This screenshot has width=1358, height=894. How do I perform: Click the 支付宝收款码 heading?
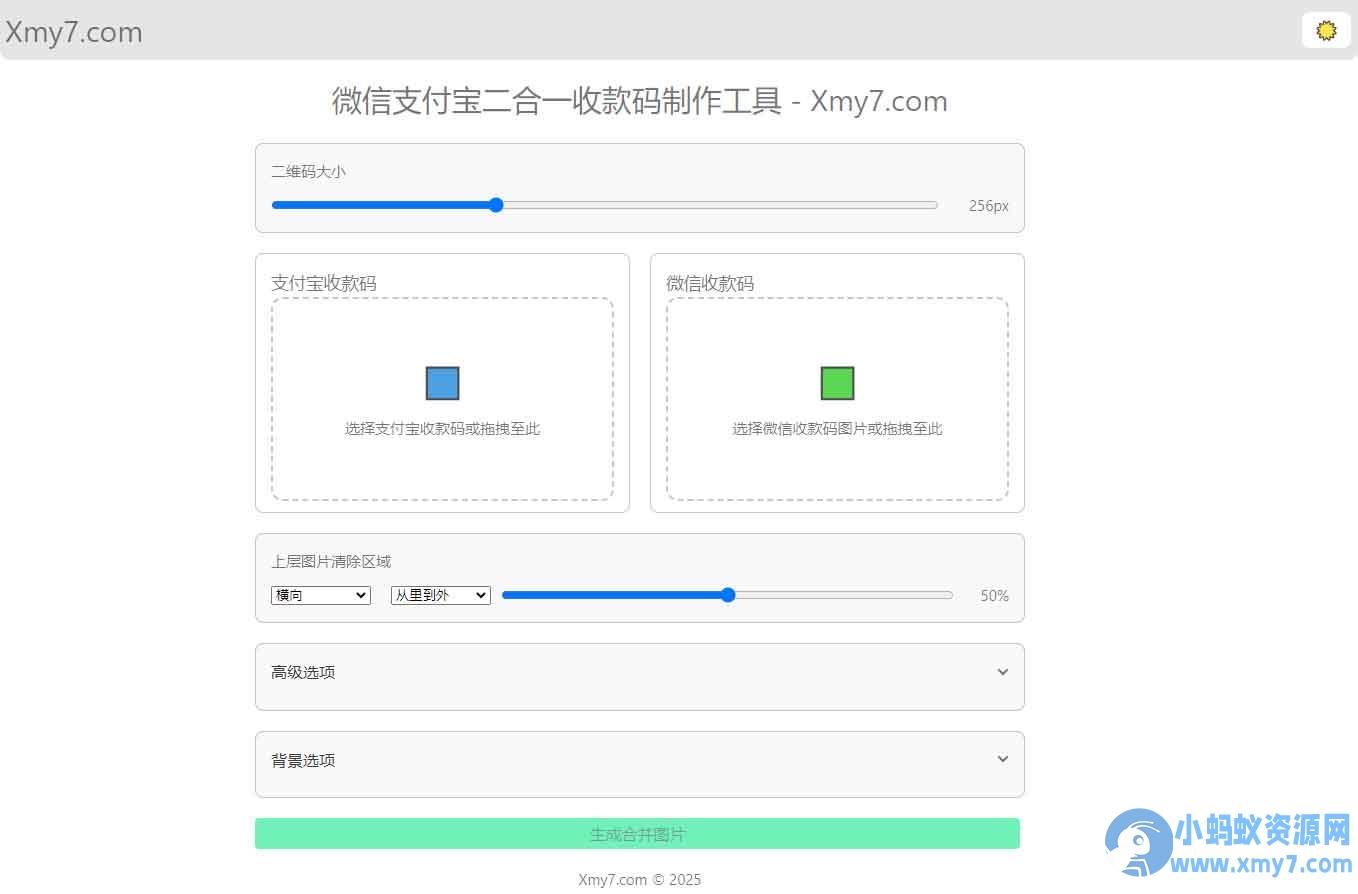click(324, 283)
